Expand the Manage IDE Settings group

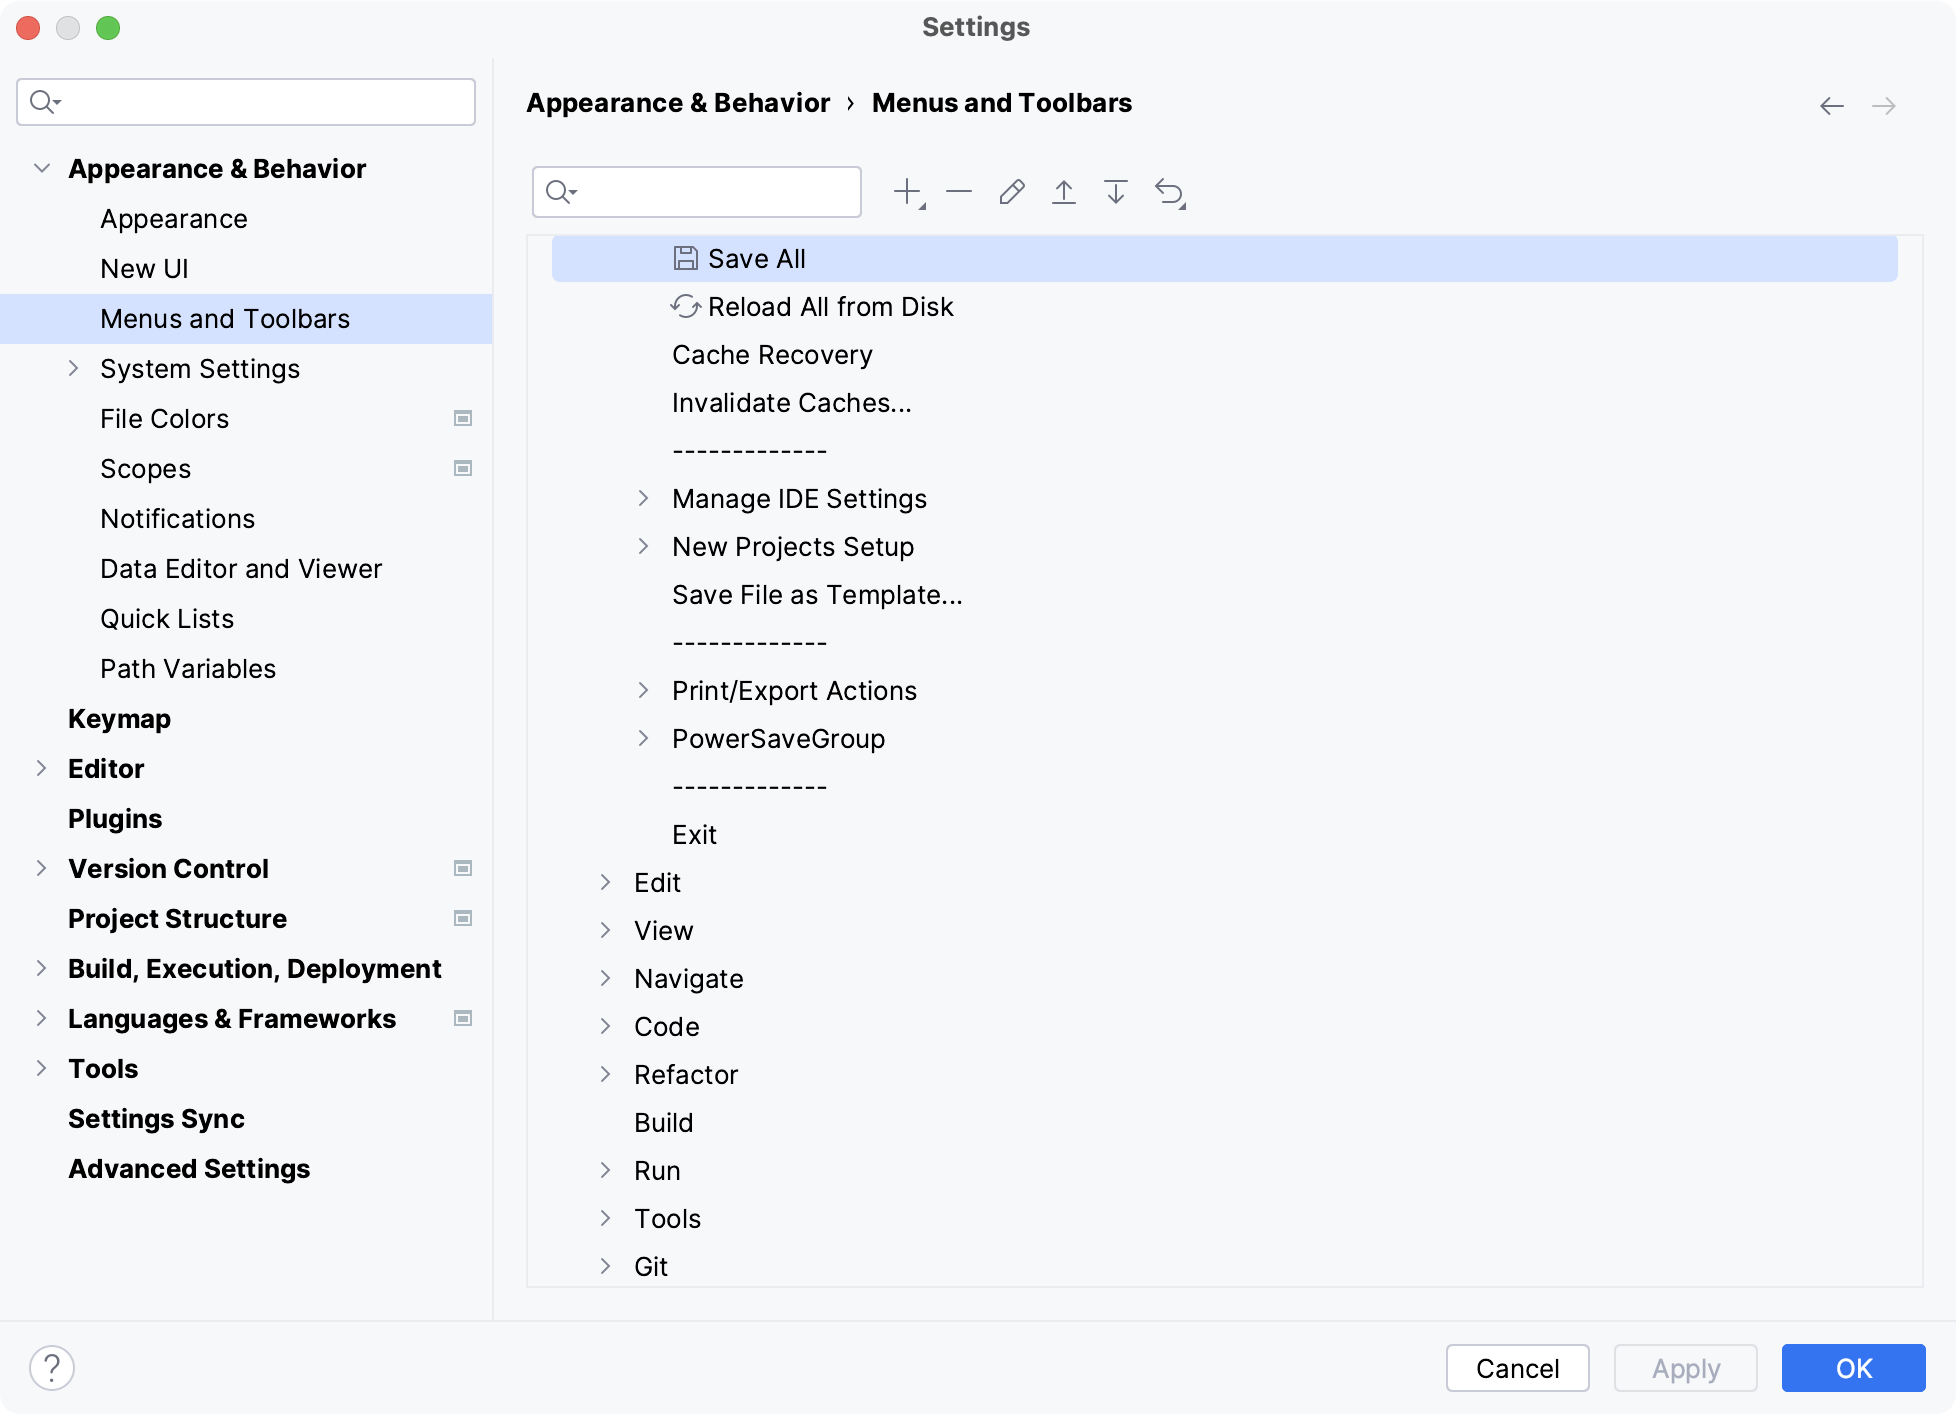pyautogui.click(x=645, y=498)
